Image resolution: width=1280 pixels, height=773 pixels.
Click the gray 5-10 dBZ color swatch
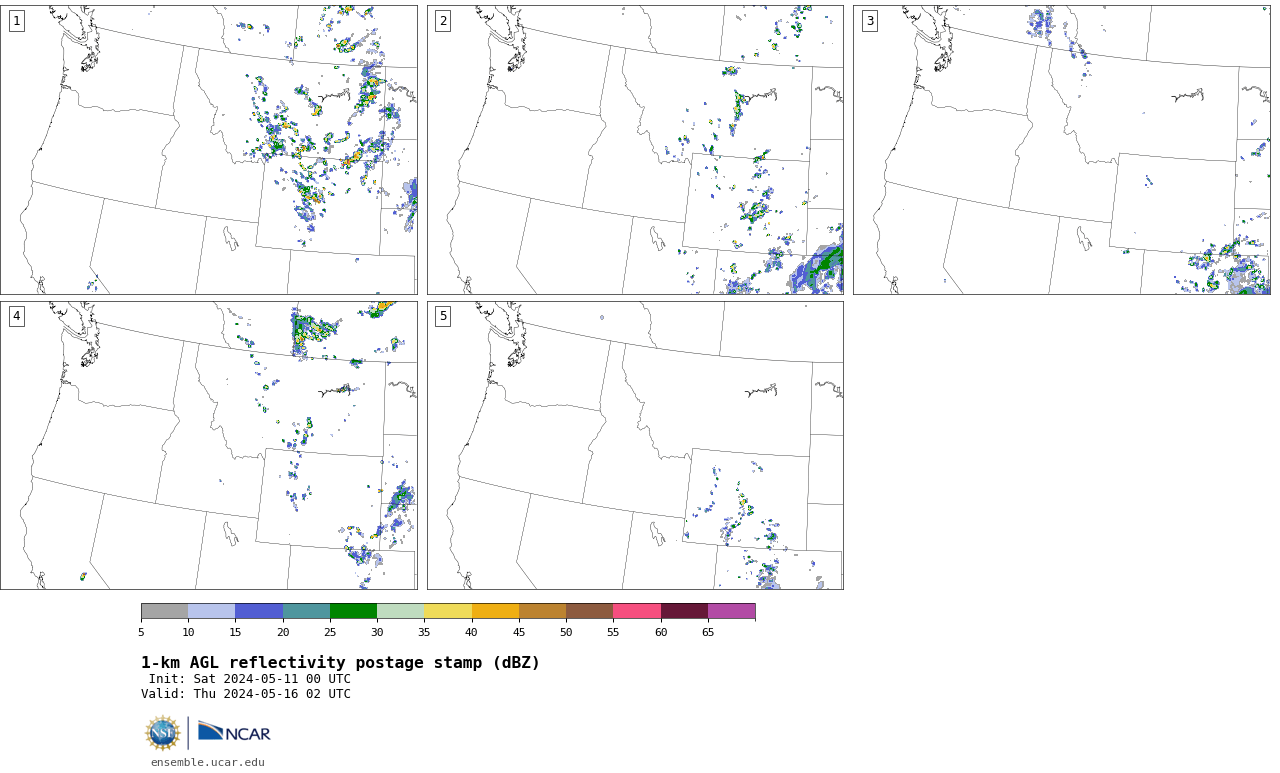click(164, 611)
